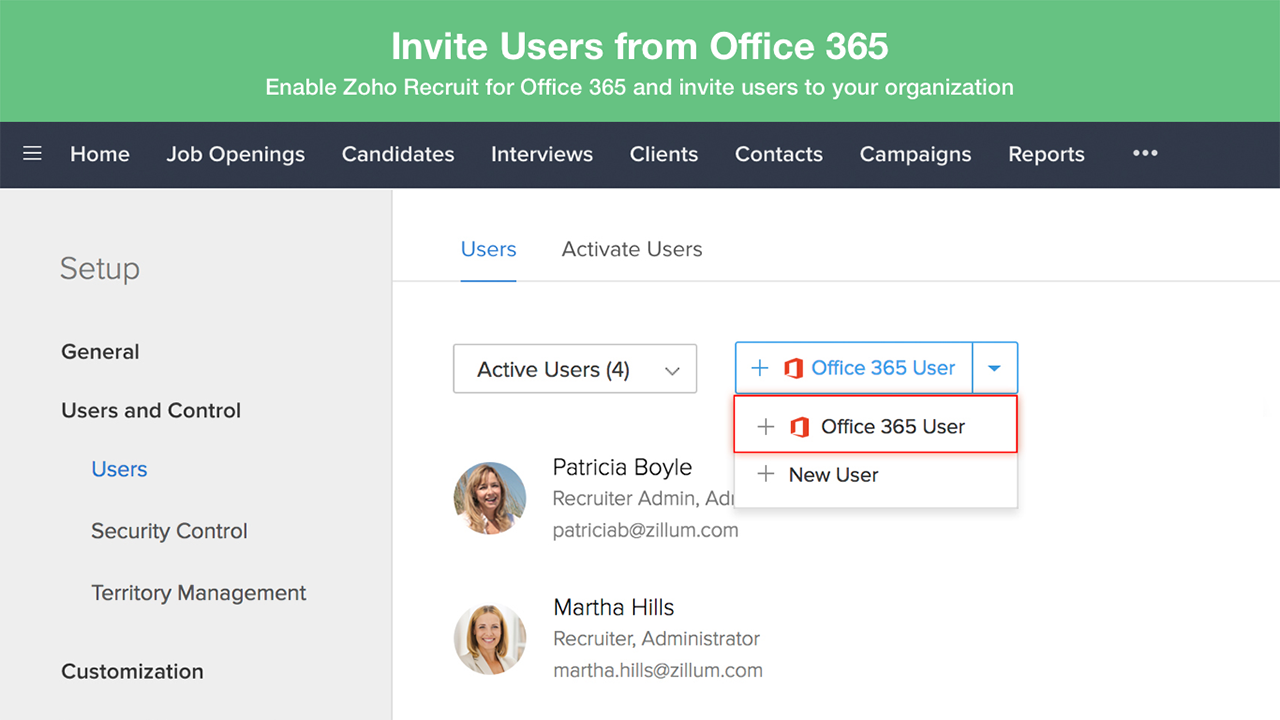Open Candidates module
The width and height of the screenshot is (1280, 720).
[398, 154]
